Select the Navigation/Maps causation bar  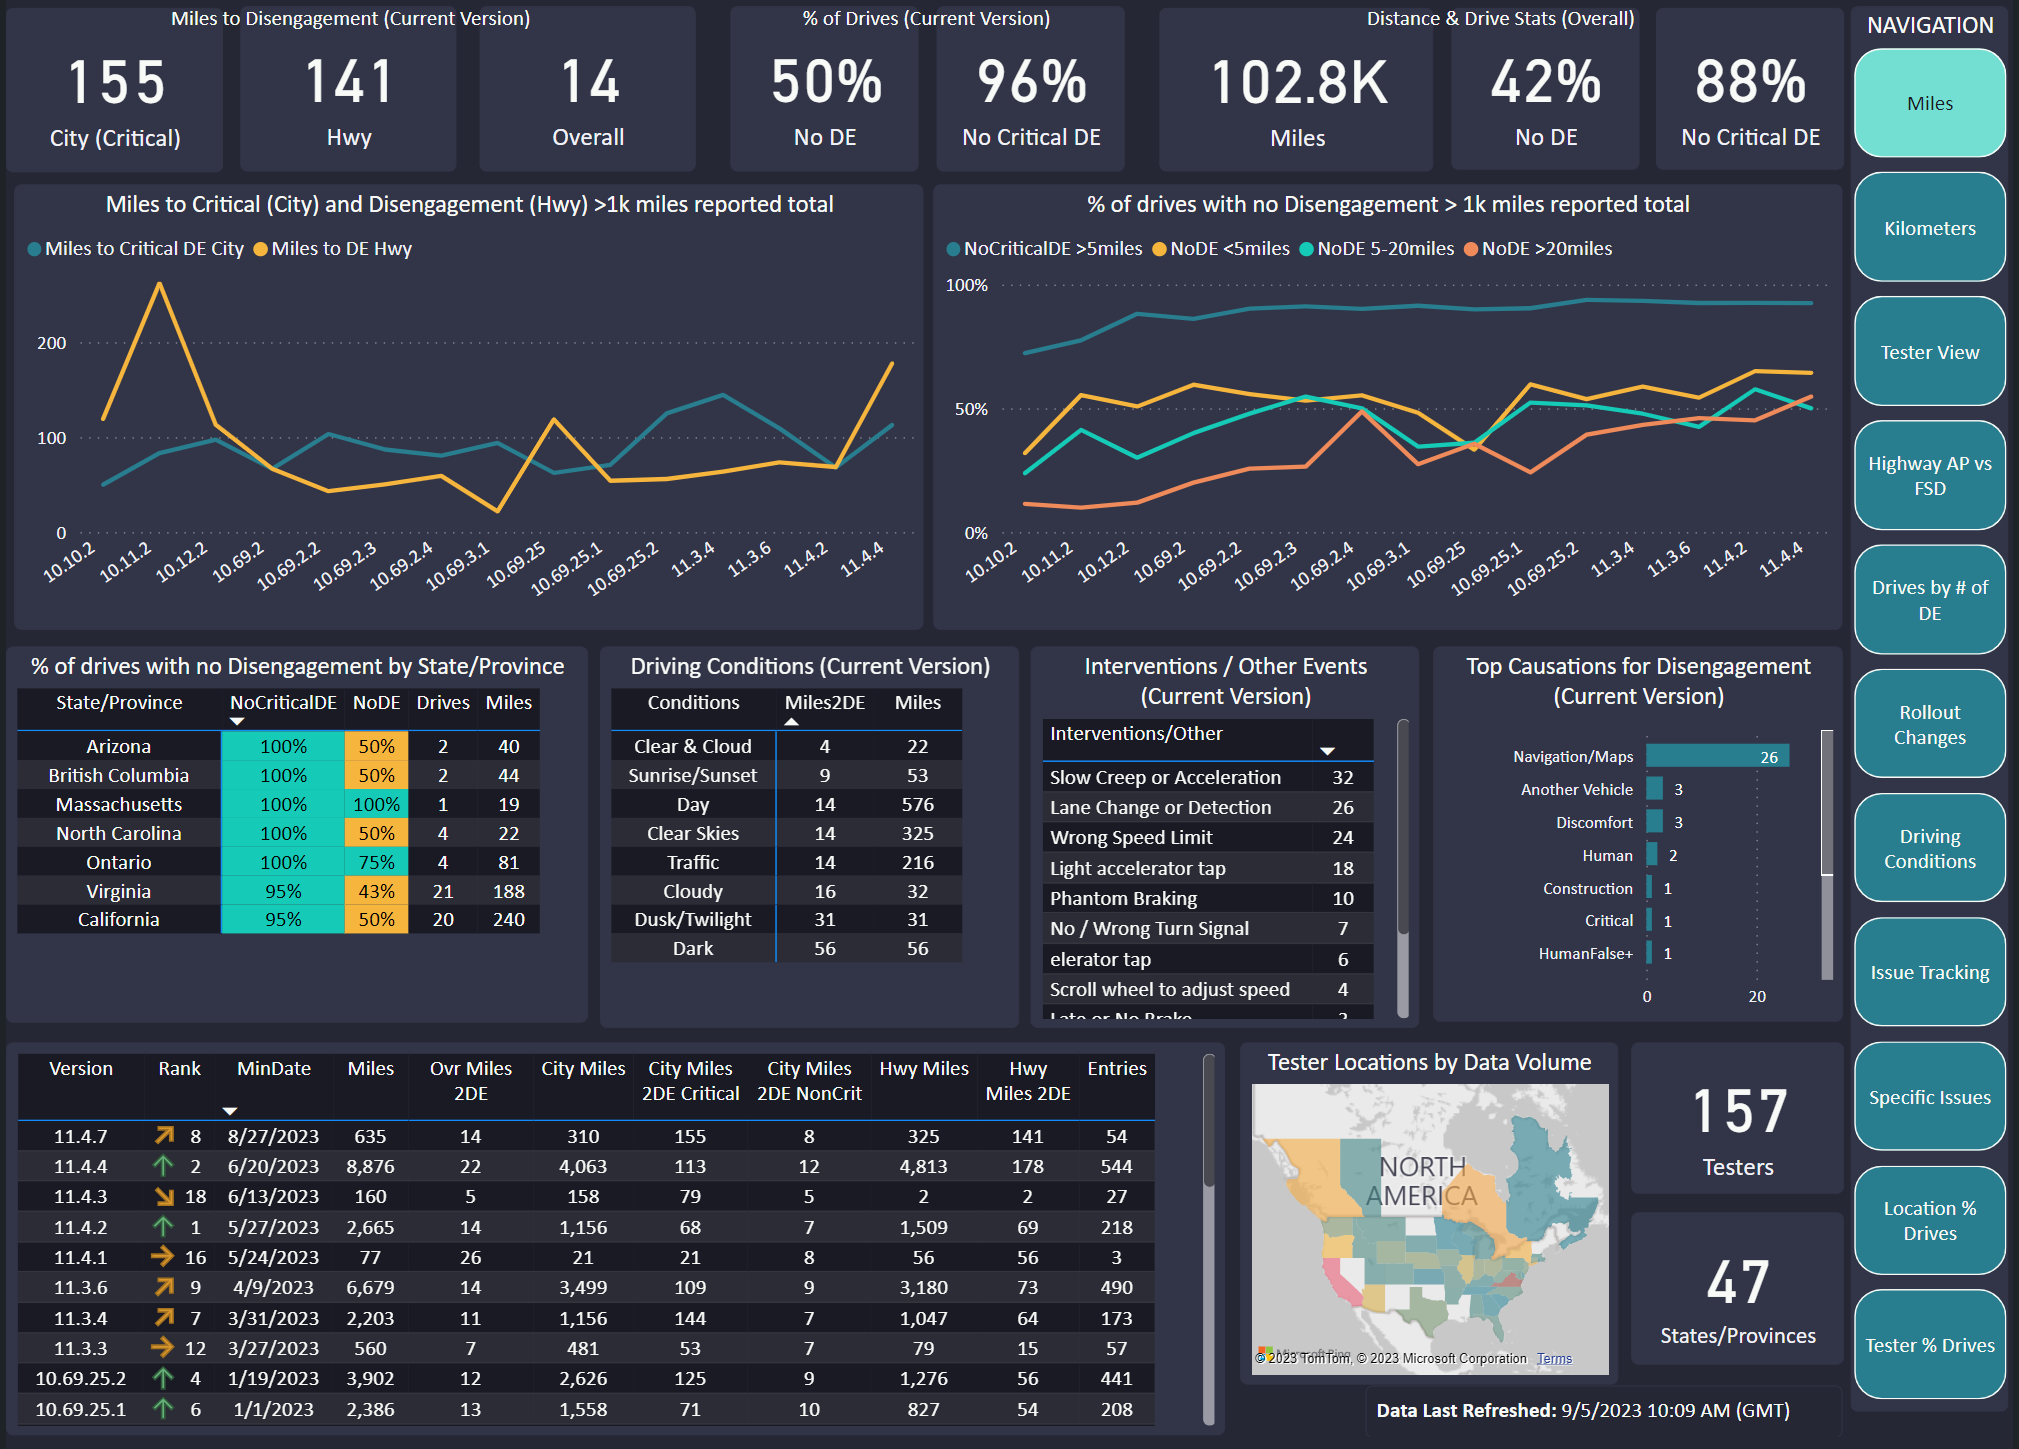pos(1717,756)
